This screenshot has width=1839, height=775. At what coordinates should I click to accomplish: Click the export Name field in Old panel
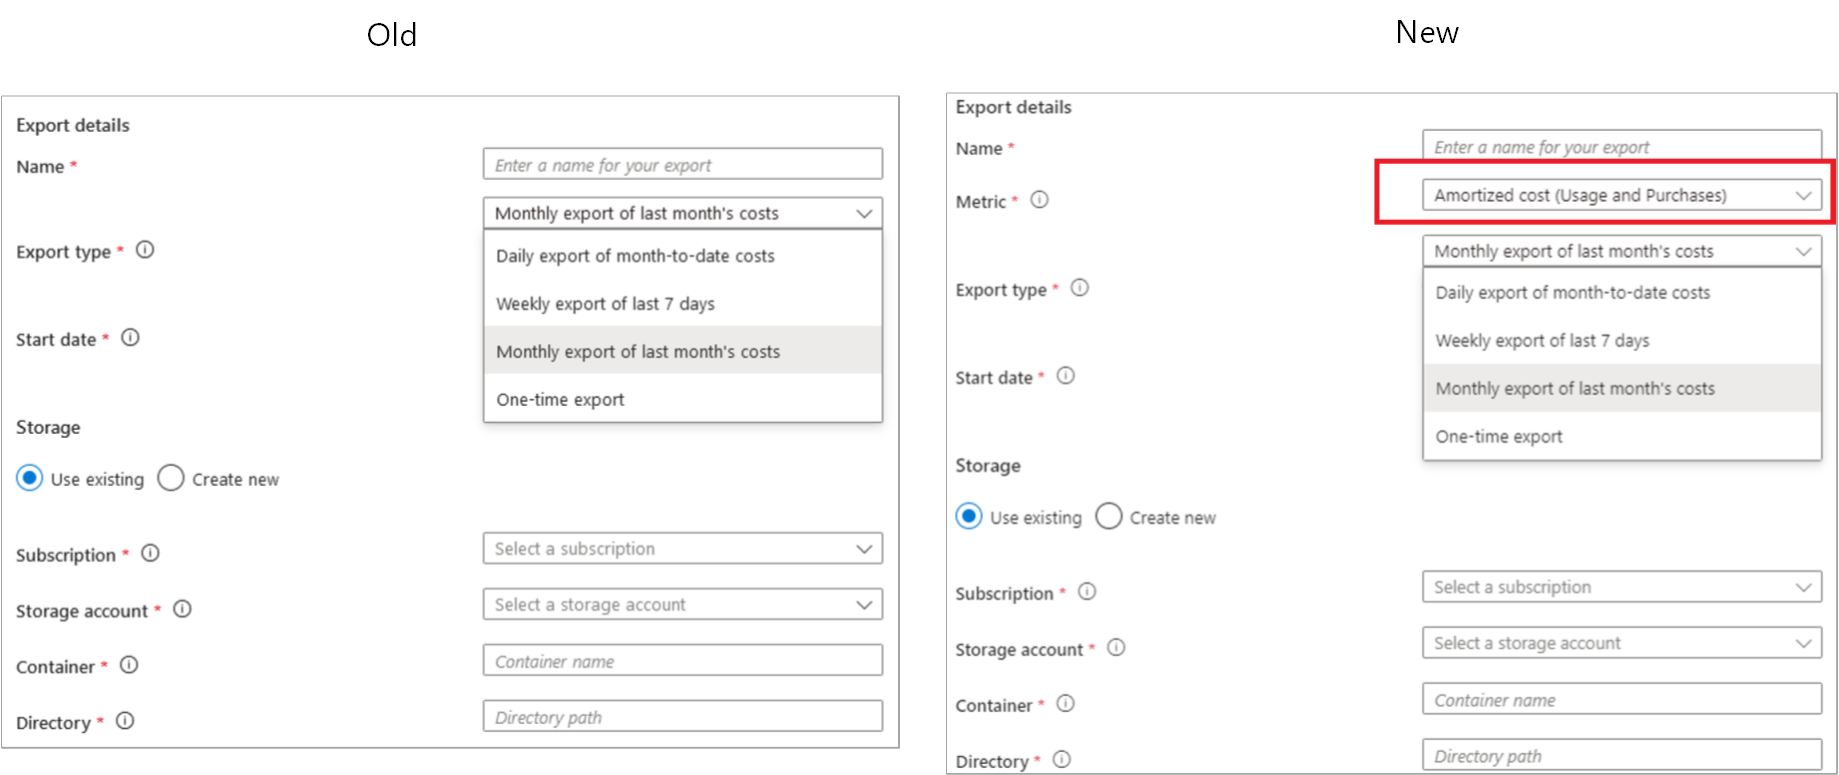tap(682, 165)
